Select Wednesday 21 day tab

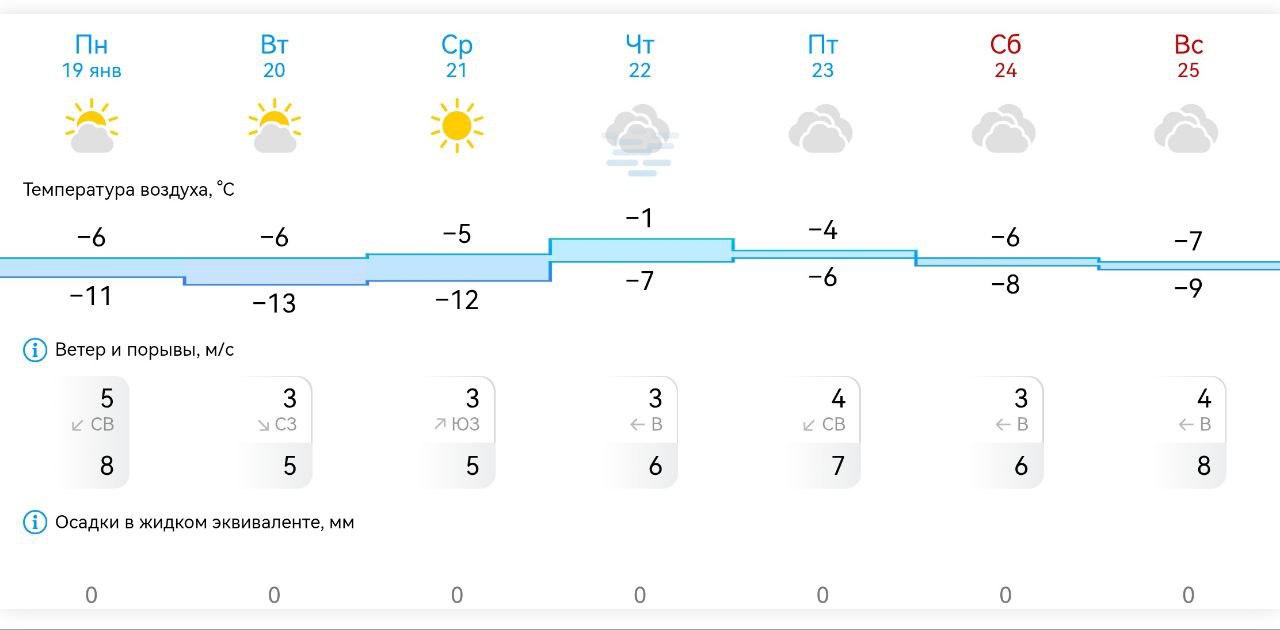(457, 56)
